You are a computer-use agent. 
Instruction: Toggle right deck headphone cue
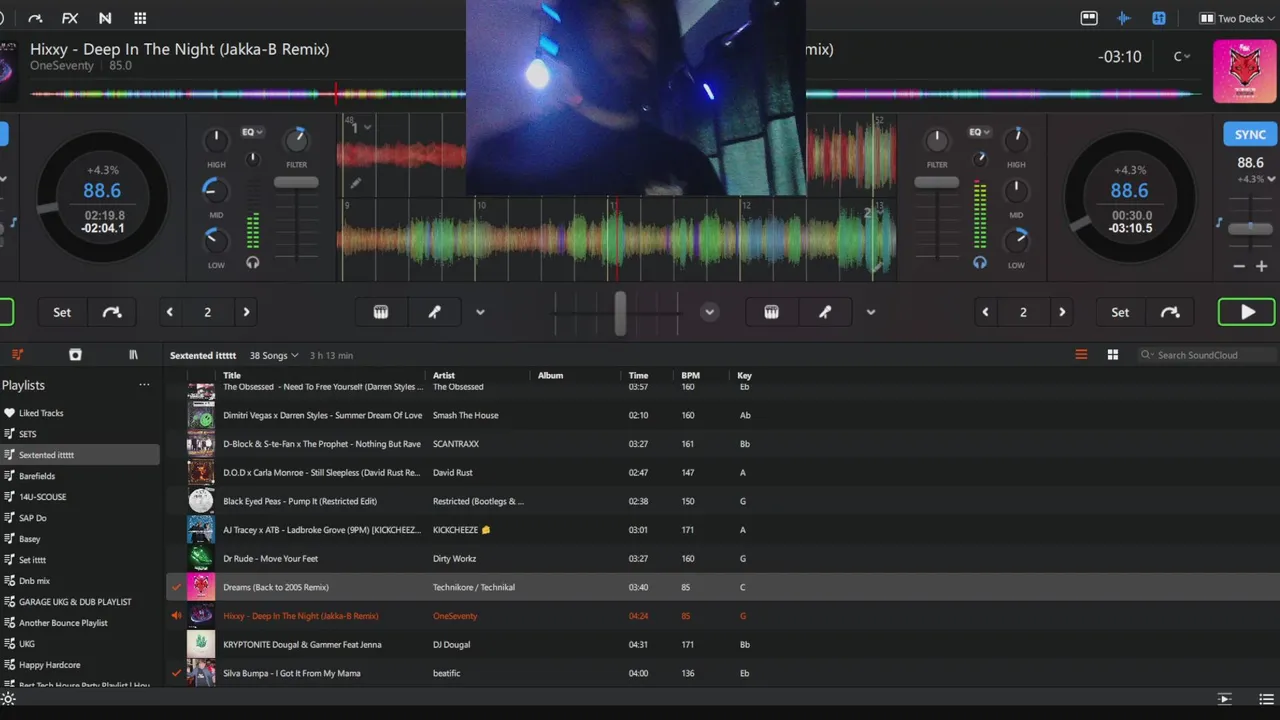(x=980, y=262)
